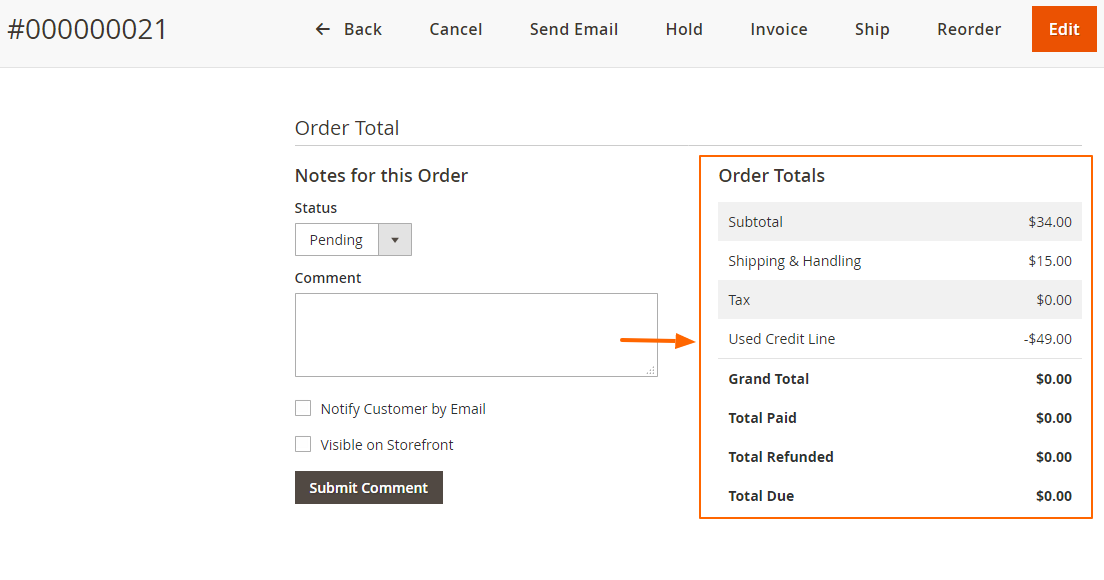Viewport: 1104px width, 580px height.
Task: Click the Used Credit Line row
Action: [x=898, y=339]
